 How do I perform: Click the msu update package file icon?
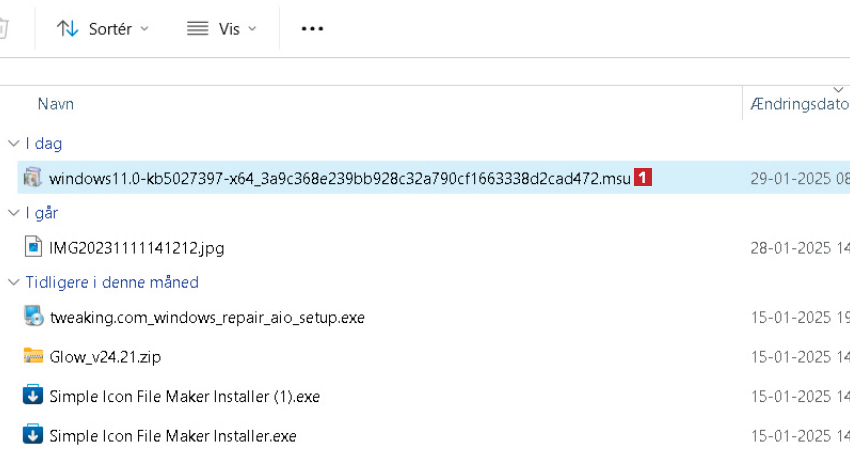pos(33,178)
